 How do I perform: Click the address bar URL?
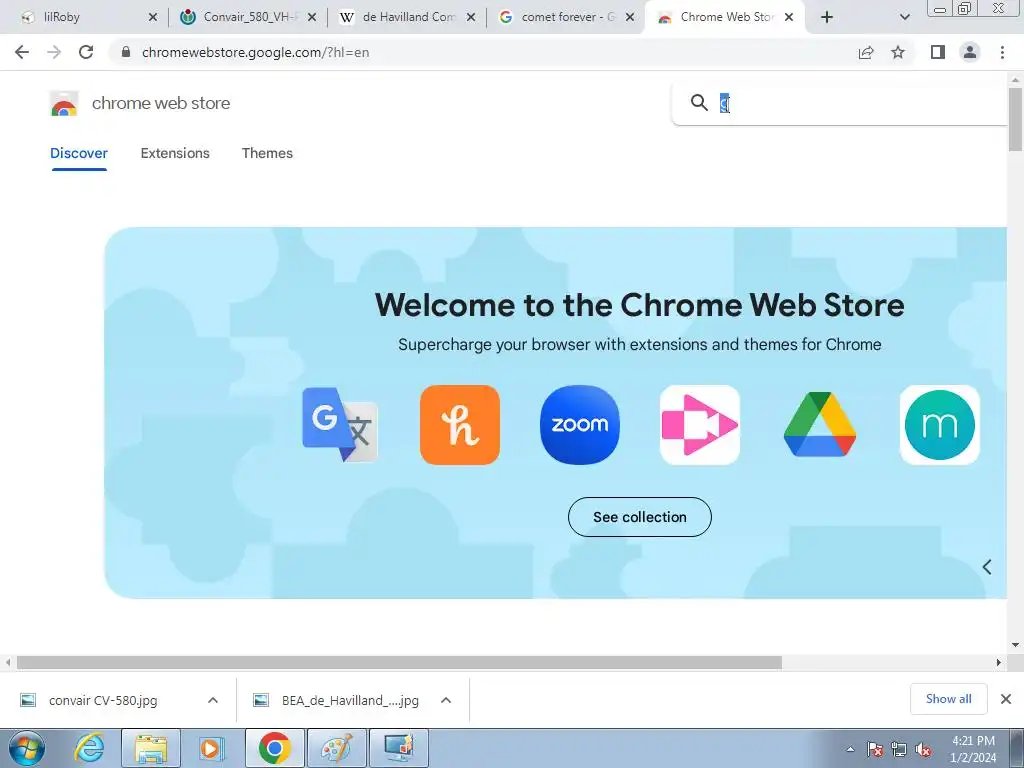pos(255,52)
